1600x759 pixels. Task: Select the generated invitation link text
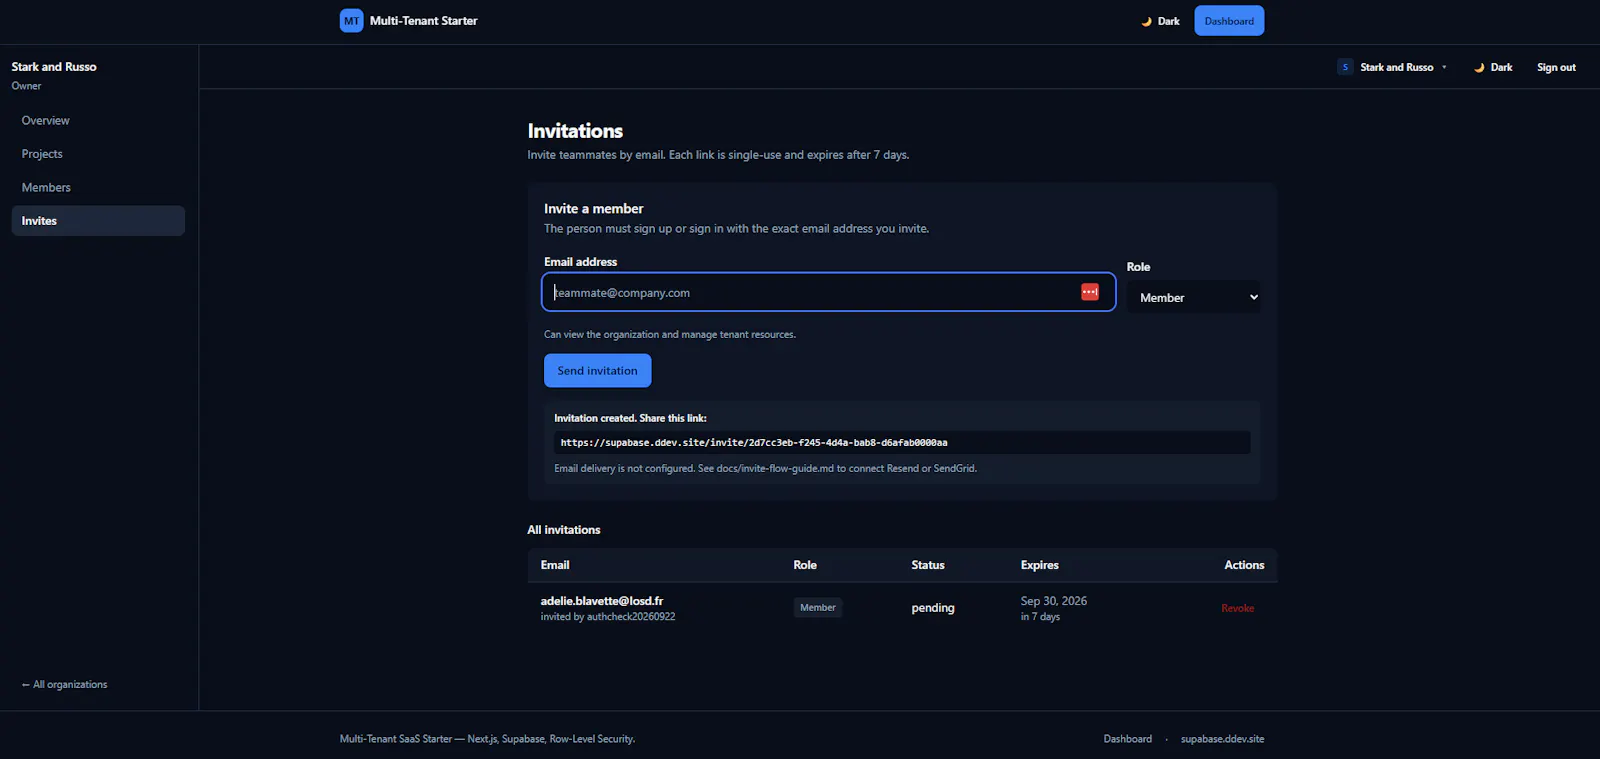(x=754, y=442)
